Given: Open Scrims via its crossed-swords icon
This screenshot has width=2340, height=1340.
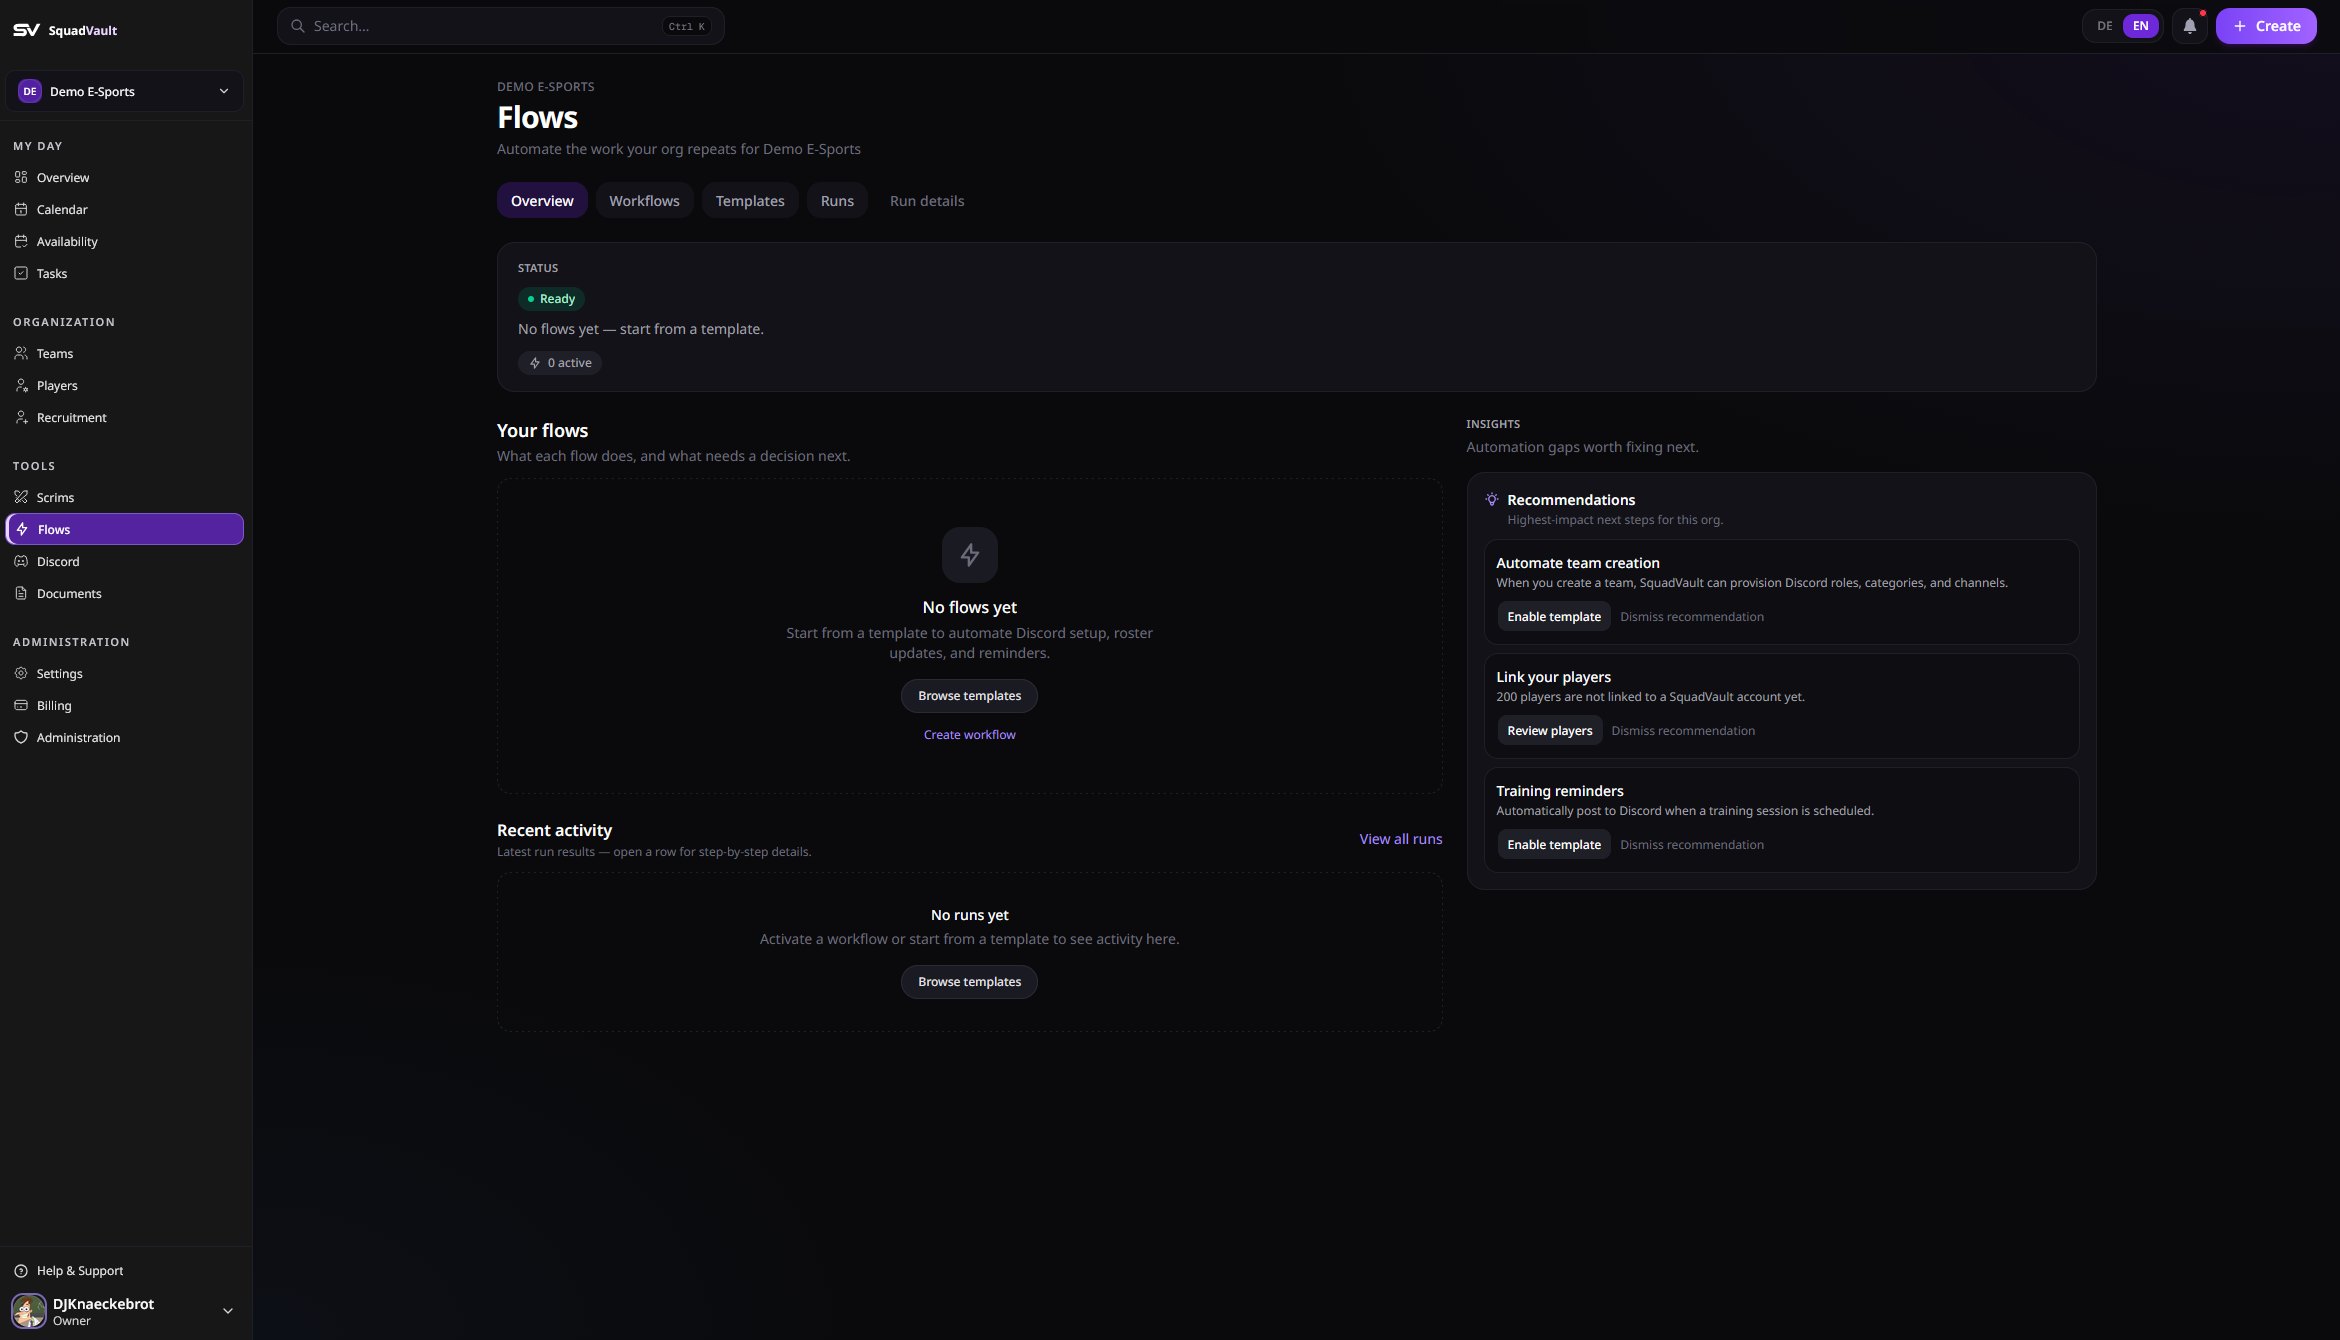Looking at the screenshot, I should [x=21, y=497].
